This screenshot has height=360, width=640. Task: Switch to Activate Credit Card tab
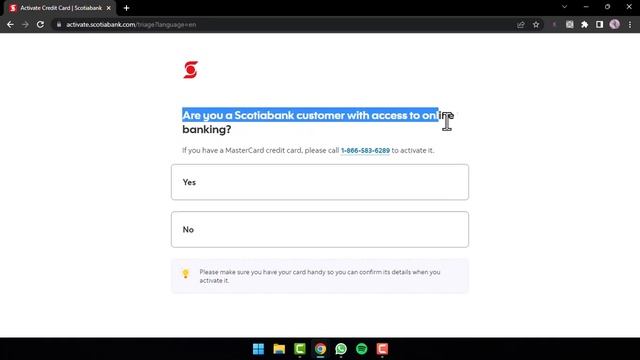[60, 8]
